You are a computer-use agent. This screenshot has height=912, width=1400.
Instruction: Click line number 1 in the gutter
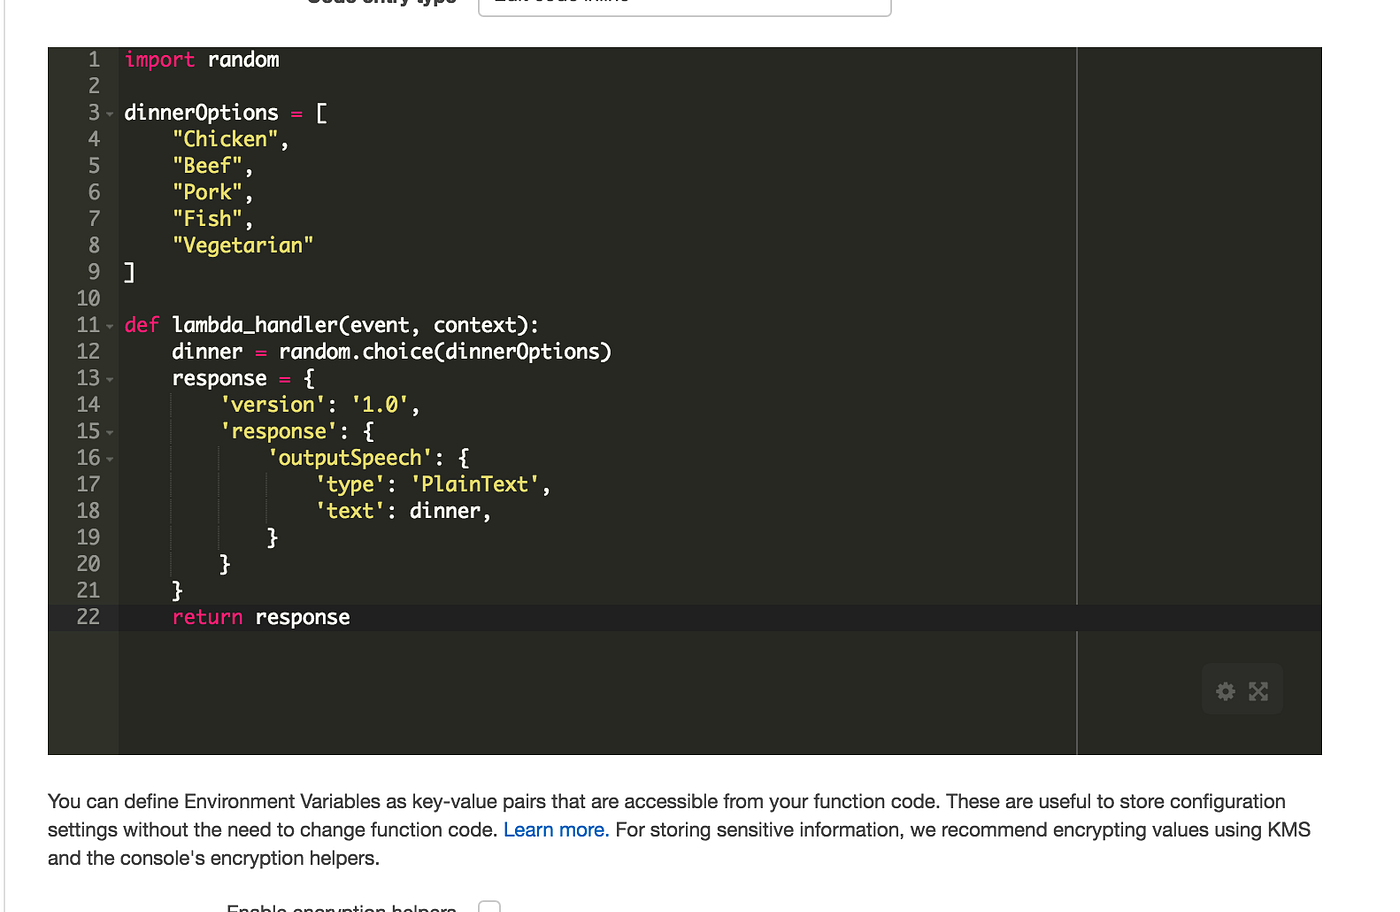pyautogui.click(x=93, y=59)
